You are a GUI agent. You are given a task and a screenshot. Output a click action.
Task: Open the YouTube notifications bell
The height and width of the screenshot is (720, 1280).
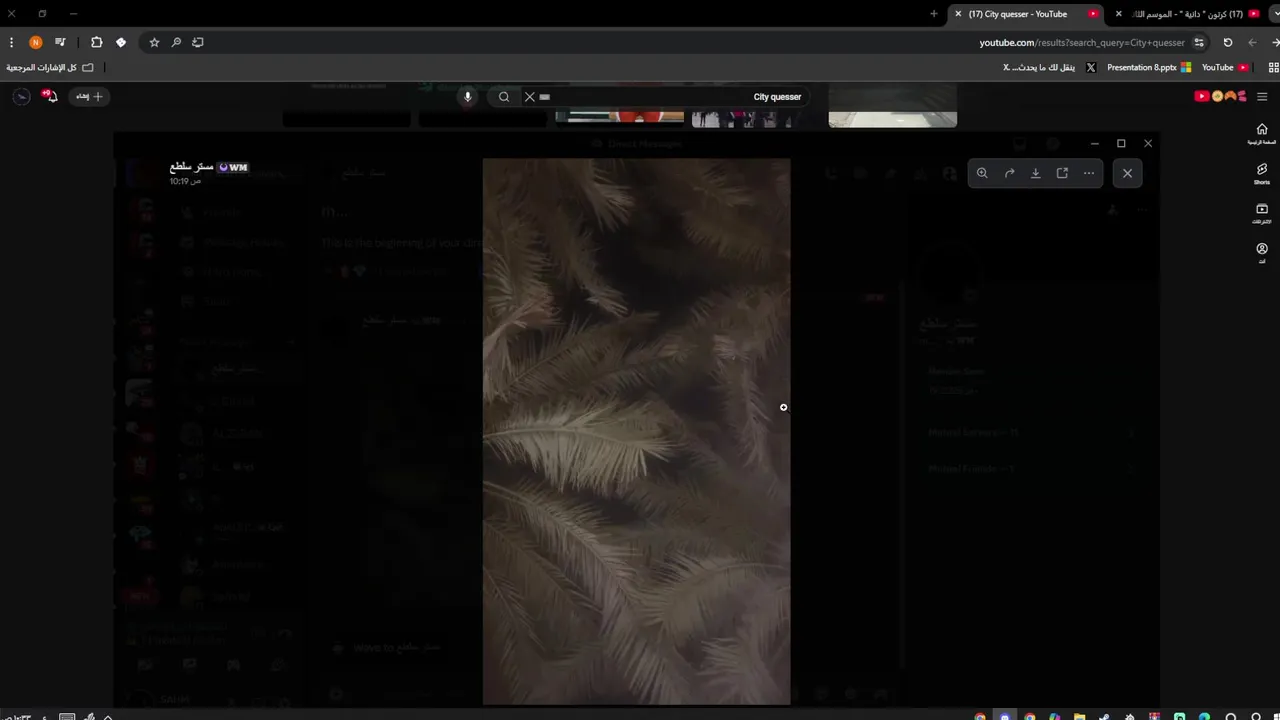tap(50, 96)
